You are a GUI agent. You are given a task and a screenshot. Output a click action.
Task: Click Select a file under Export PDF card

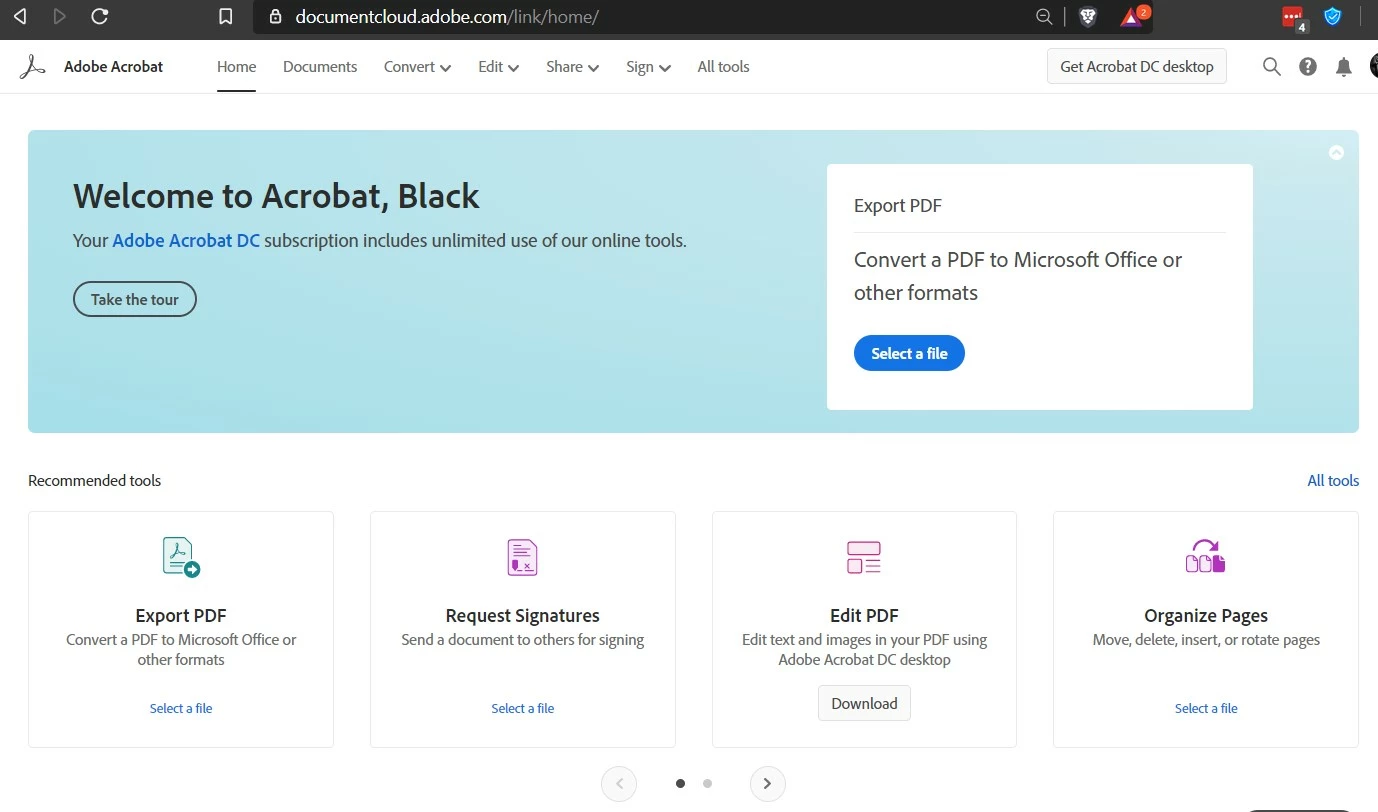tap(181, 708)
